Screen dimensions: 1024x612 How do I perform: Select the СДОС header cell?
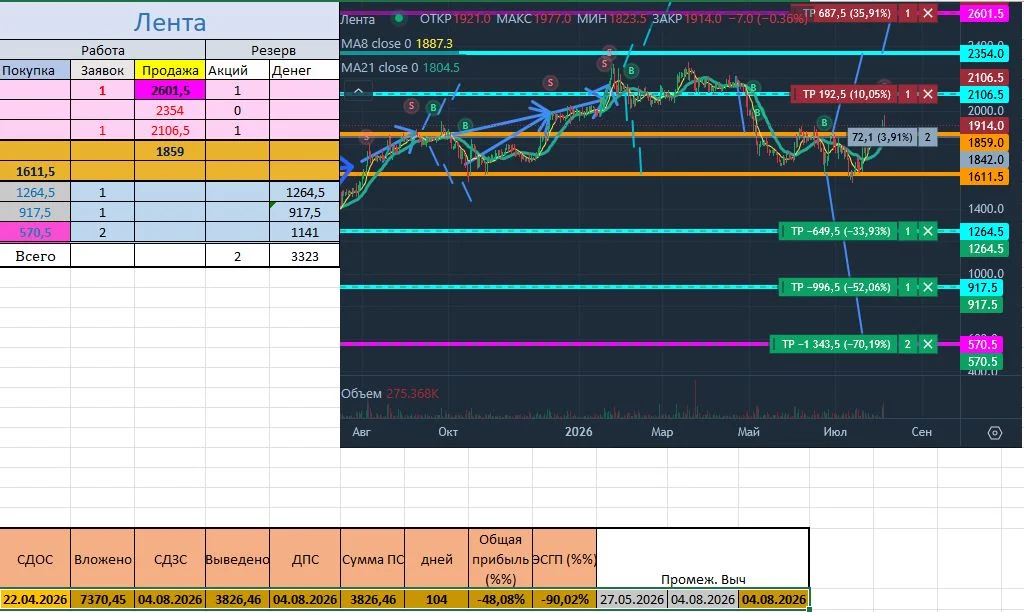[x=35, y=559]
